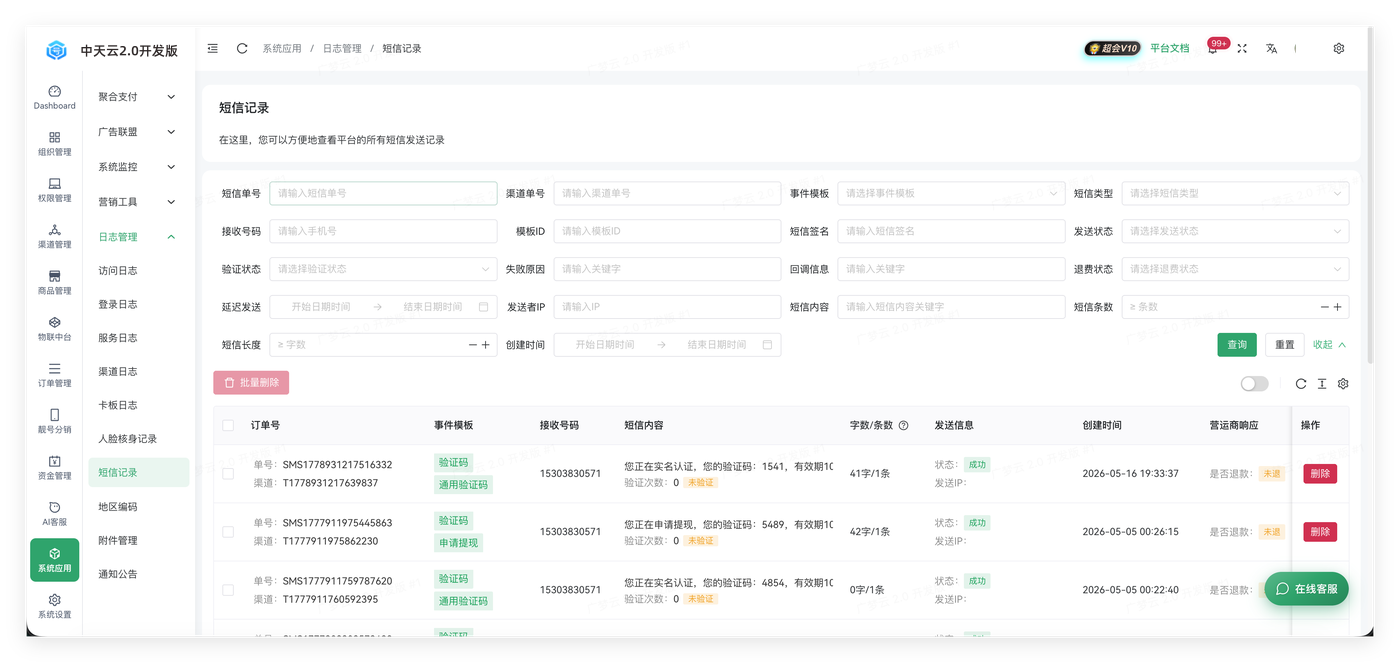The image size is (1400, 663).
Task: Open 物联中台 sidebar icon
Action: [54, 329]
